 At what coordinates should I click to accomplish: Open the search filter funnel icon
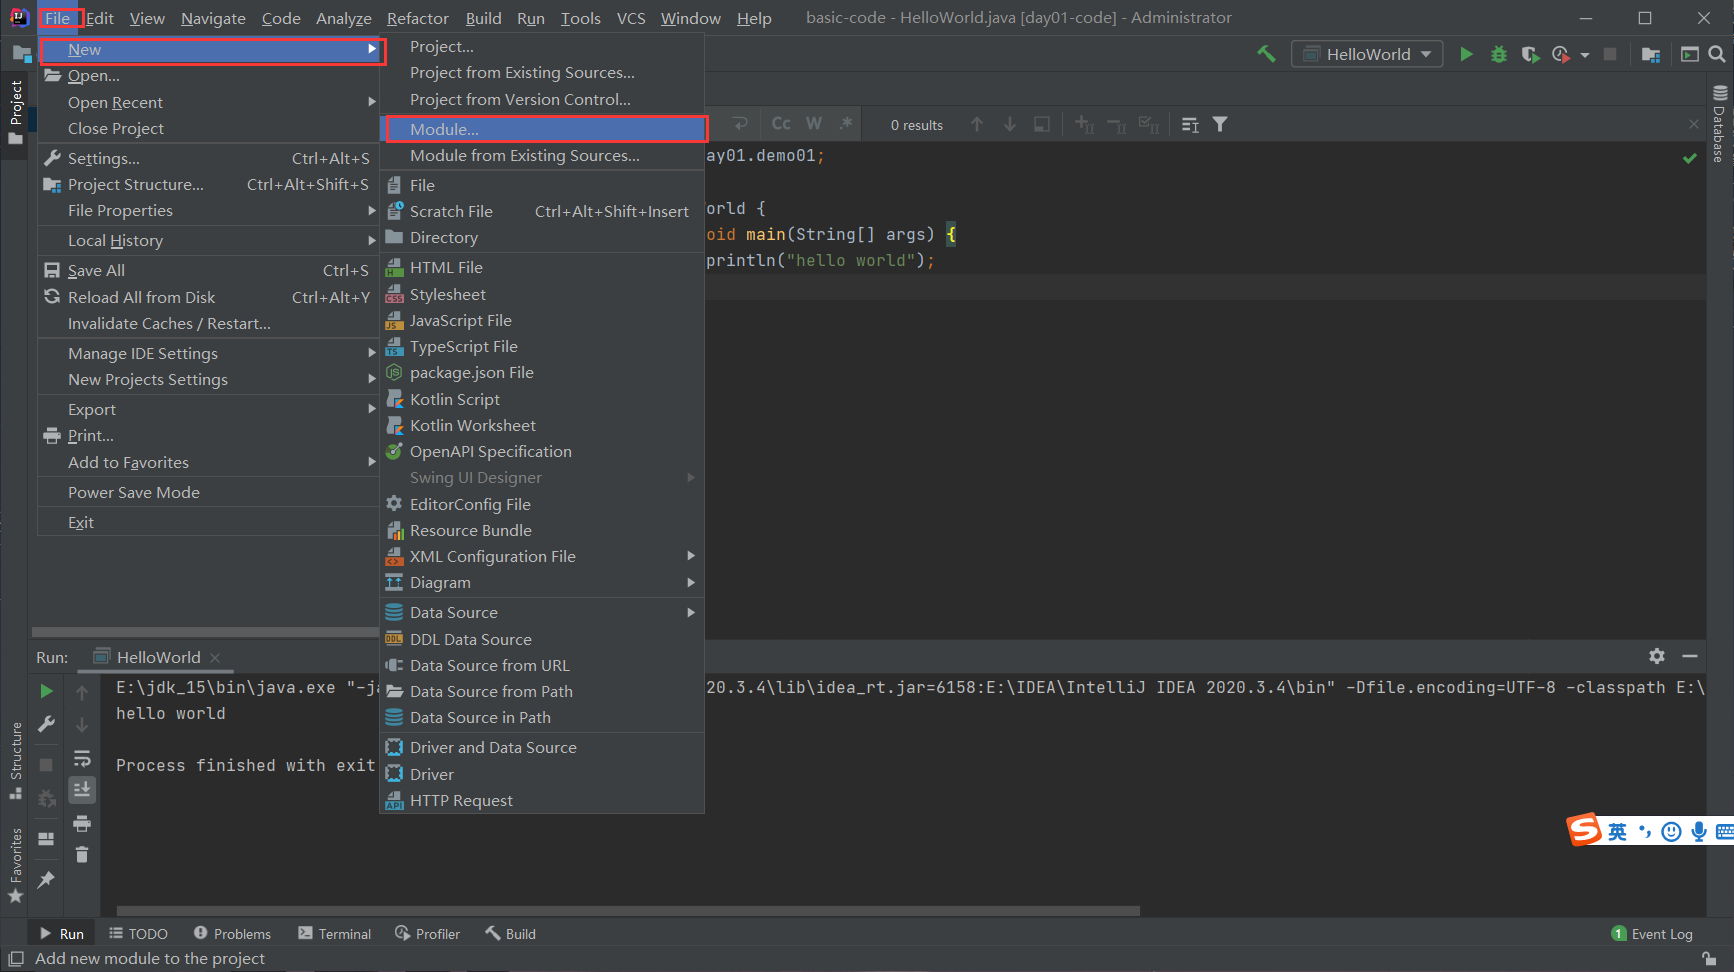[x=1220, y=124]
